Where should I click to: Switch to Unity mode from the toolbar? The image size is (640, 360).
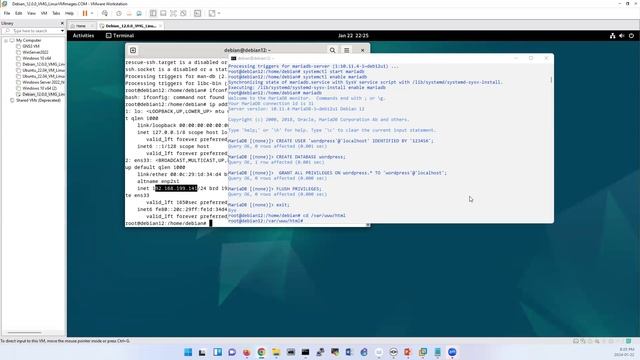[184, 13]
